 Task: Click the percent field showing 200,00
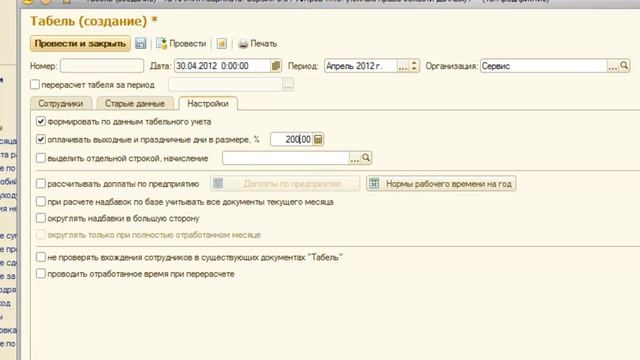click(x=292, y=139)
